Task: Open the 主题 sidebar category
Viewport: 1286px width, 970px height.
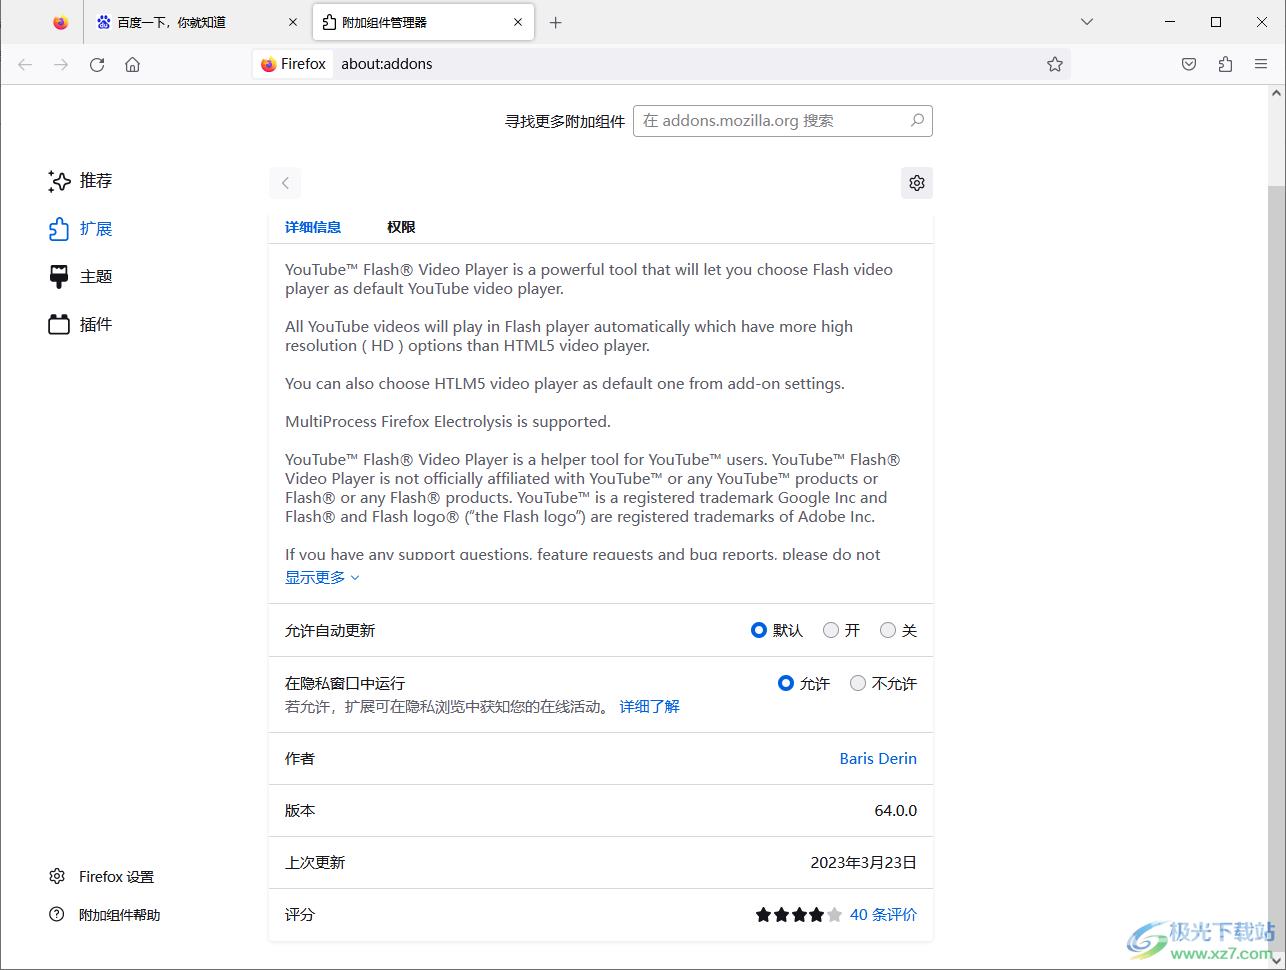Action: pyautogui.click(x=81, y=277)
